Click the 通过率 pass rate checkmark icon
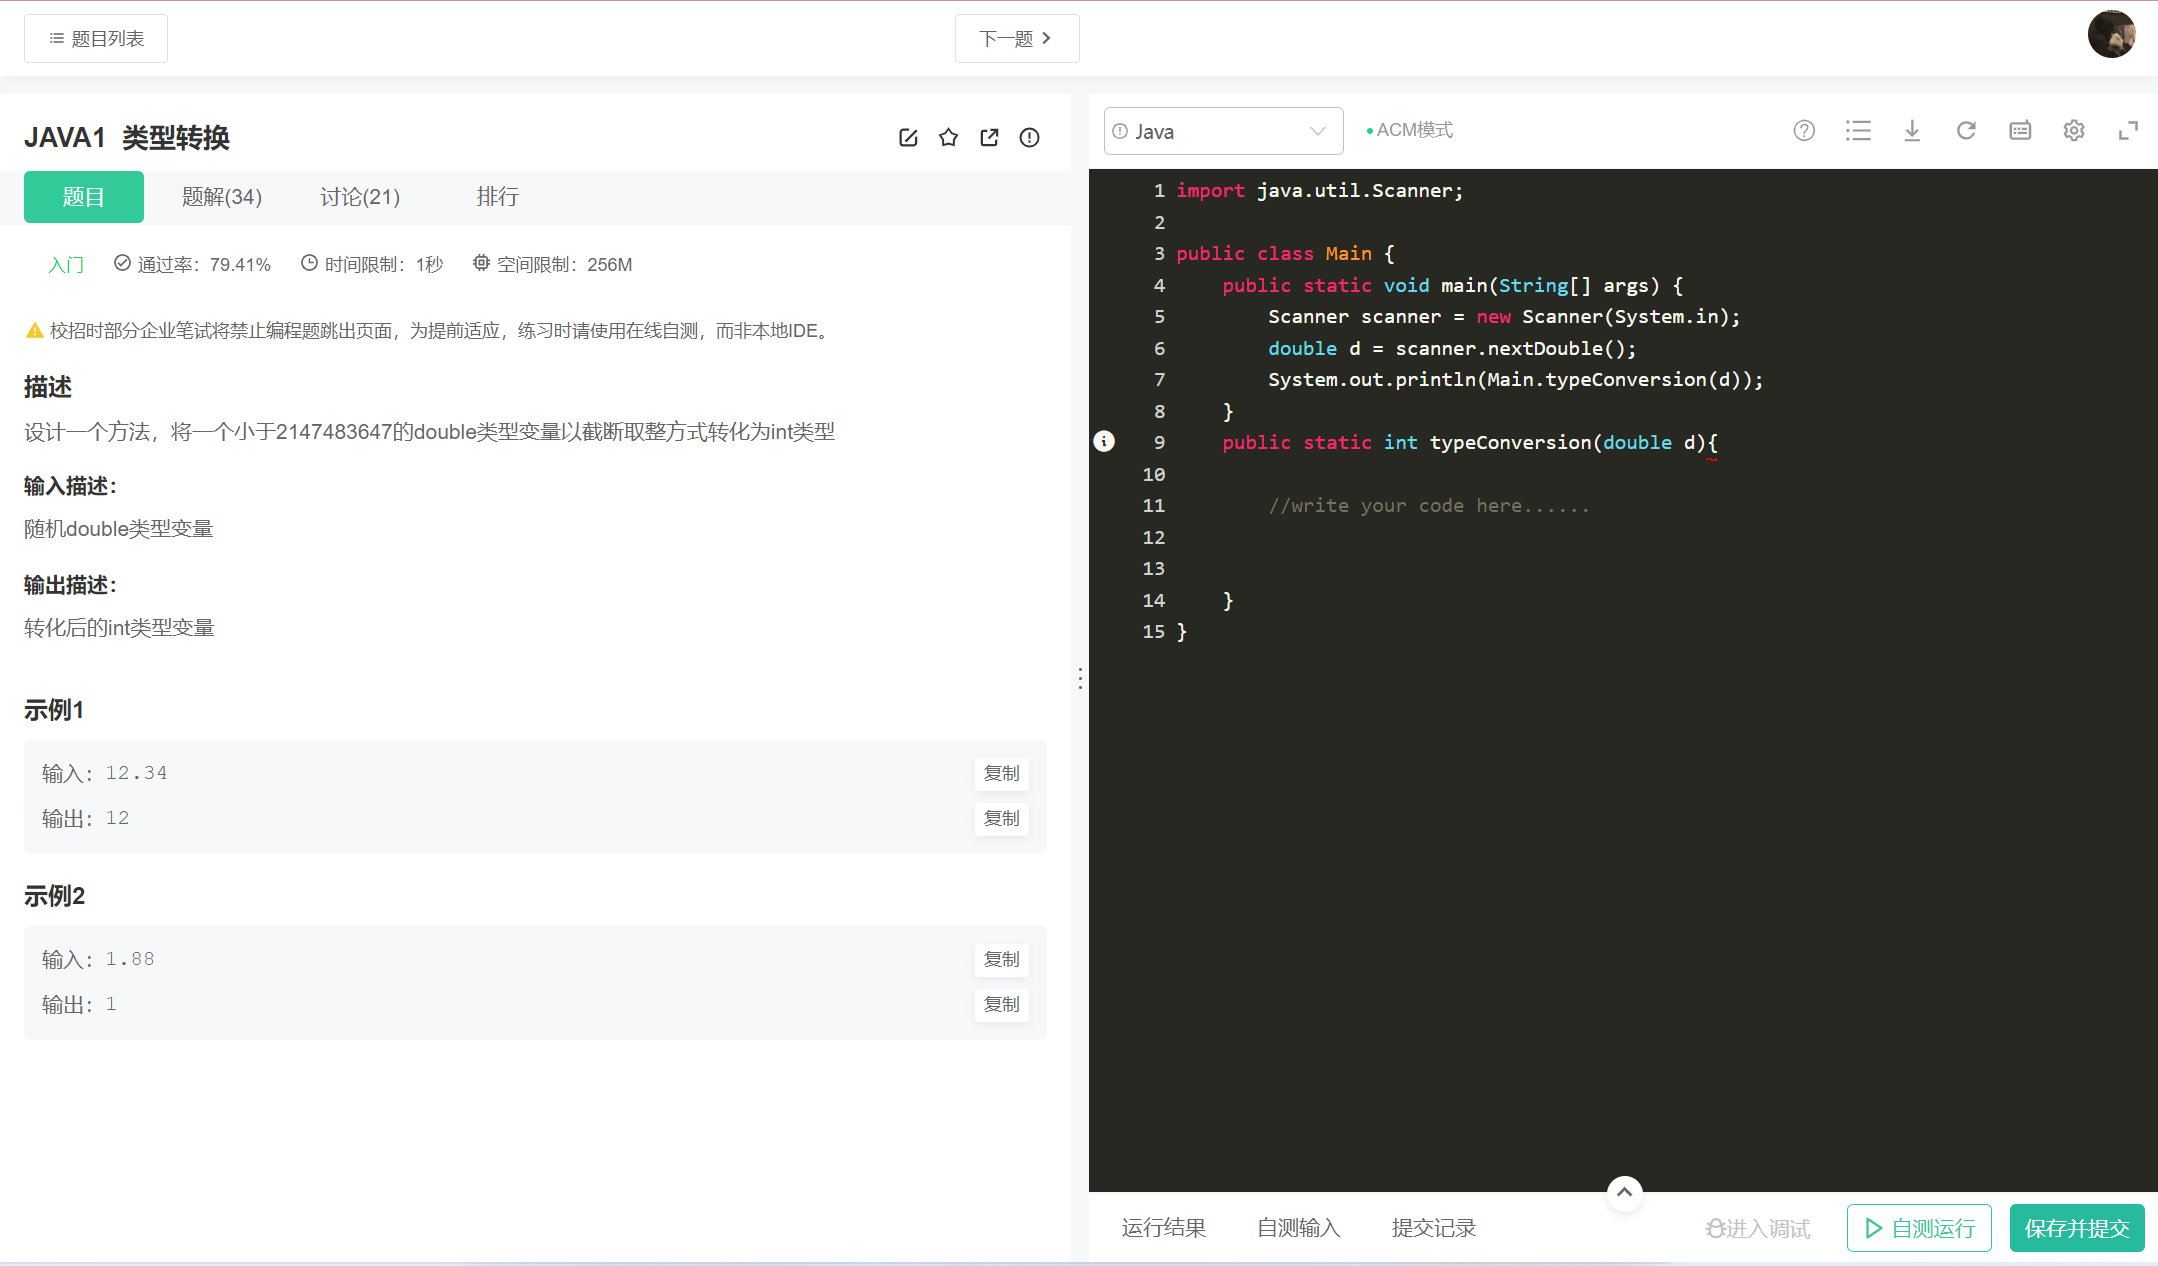The image size is (2158, 1266). tap(122, 263)
